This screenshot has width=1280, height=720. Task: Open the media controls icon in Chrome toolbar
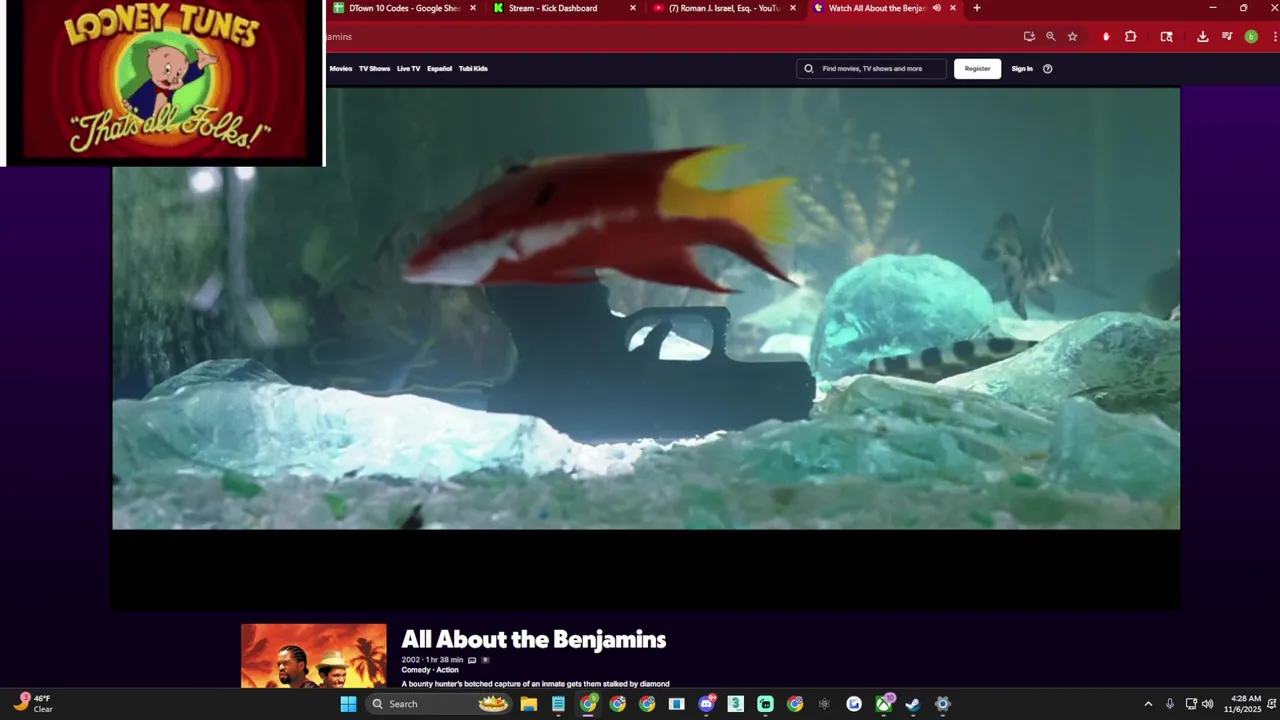1227,36
